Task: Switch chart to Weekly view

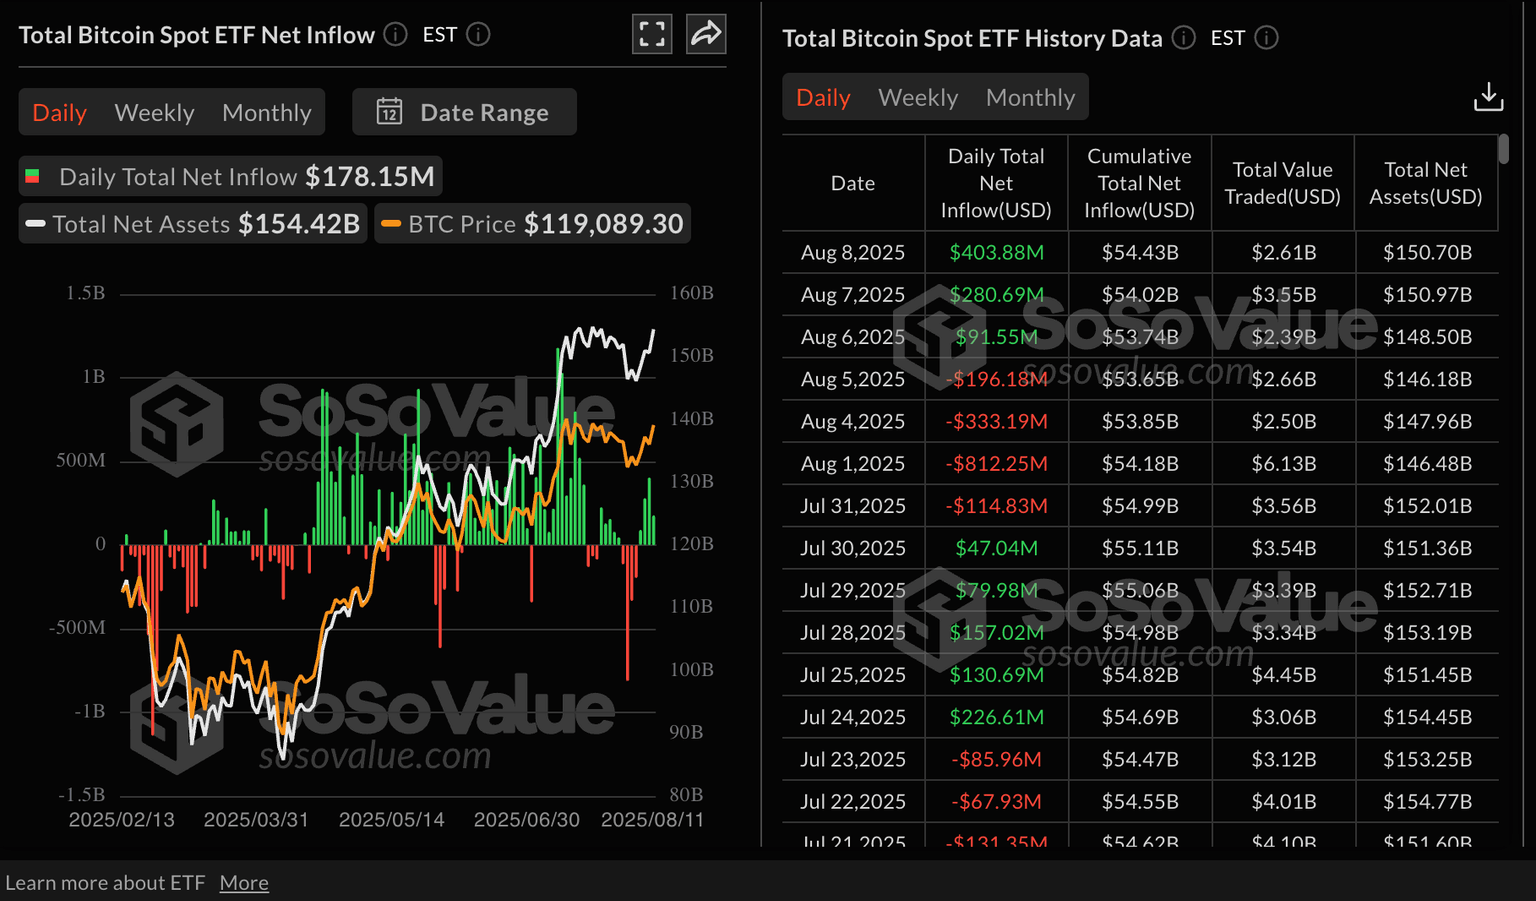Action: (154, 112)
